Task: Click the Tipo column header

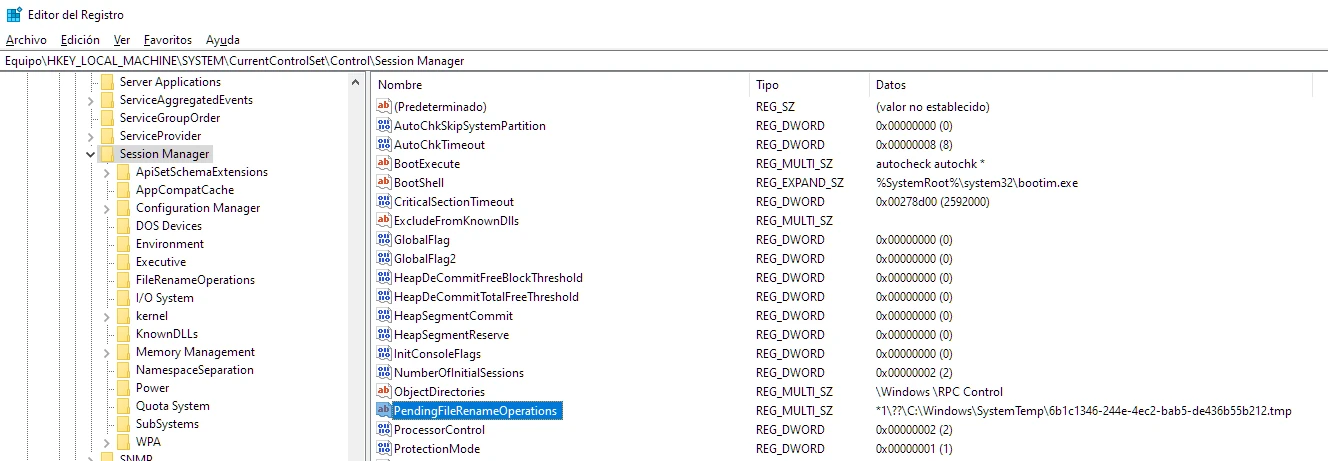Action: (767, 85)
